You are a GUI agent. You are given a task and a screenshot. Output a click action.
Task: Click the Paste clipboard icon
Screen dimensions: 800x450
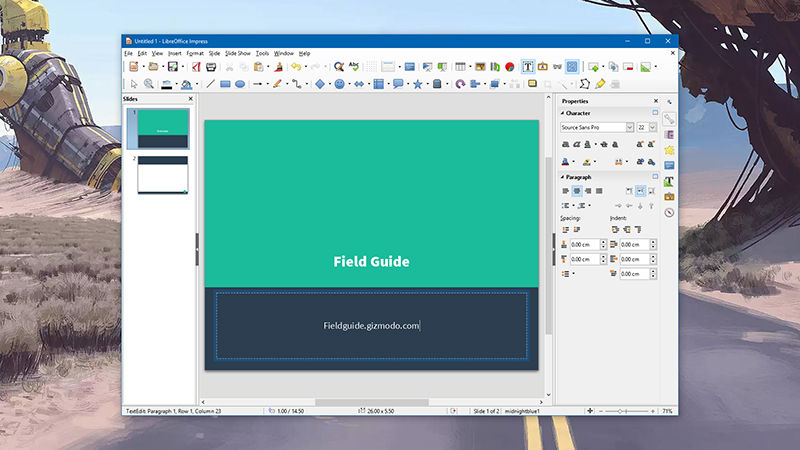point(259,67)
